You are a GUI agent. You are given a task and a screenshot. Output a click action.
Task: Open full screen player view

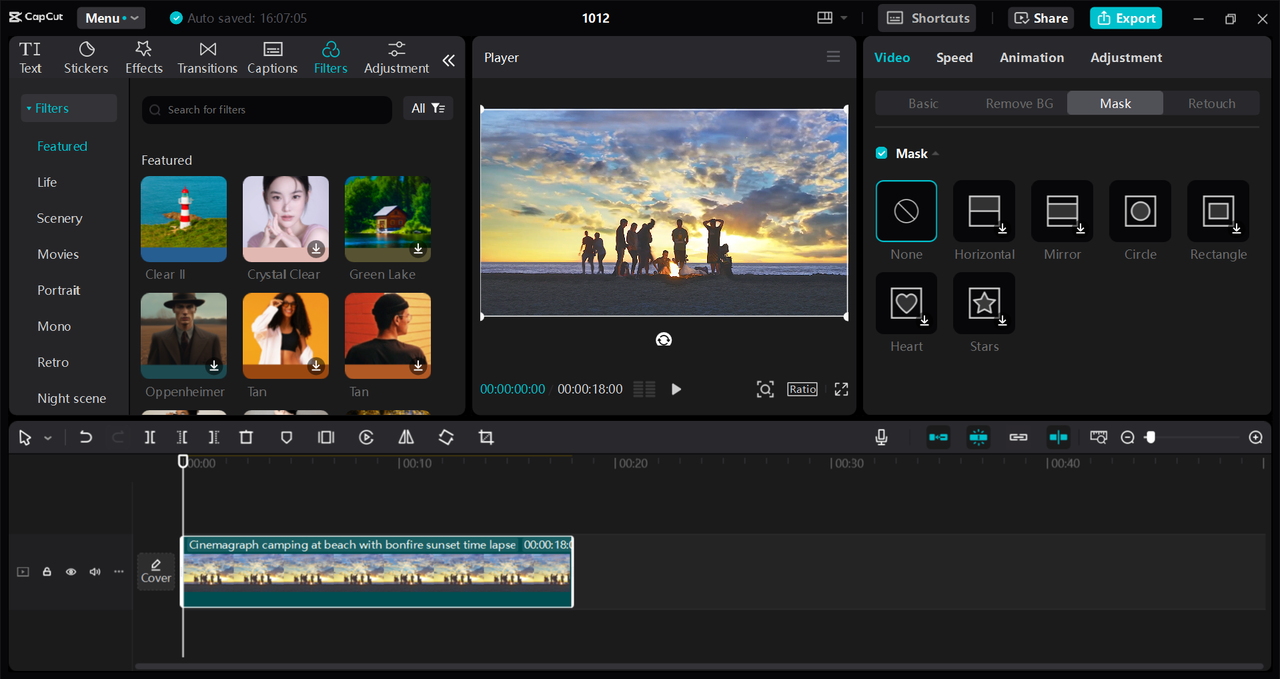click(x=841, y=389)
